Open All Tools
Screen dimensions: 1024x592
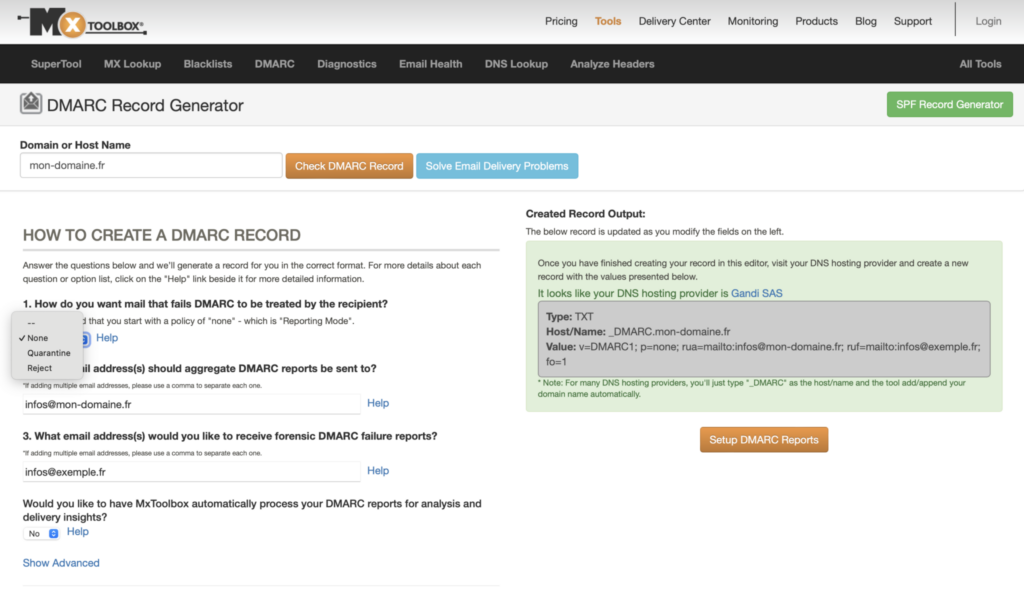click(980, 64)
